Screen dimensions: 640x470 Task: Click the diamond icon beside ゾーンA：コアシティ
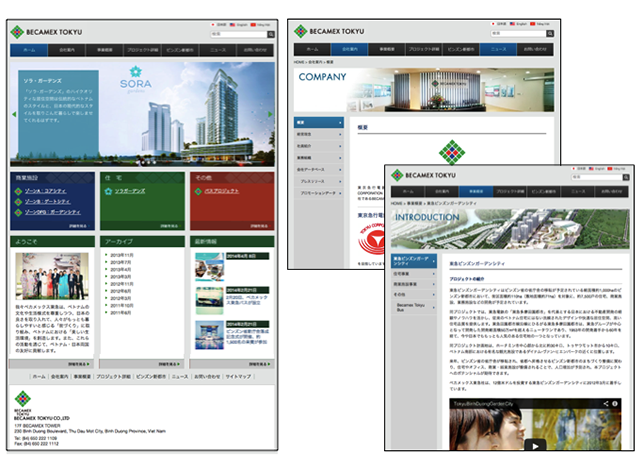18,191
